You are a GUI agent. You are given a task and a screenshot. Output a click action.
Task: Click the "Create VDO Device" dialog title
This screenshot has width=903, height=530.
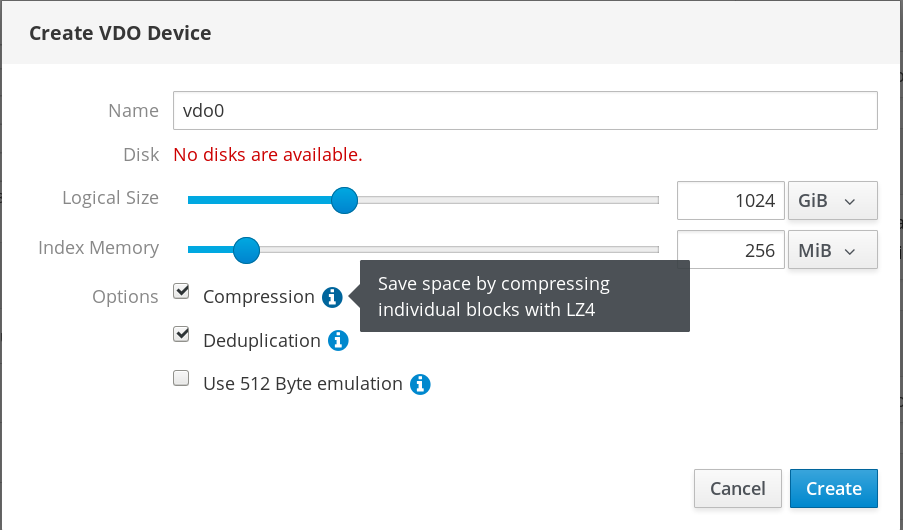pos(120,33)
